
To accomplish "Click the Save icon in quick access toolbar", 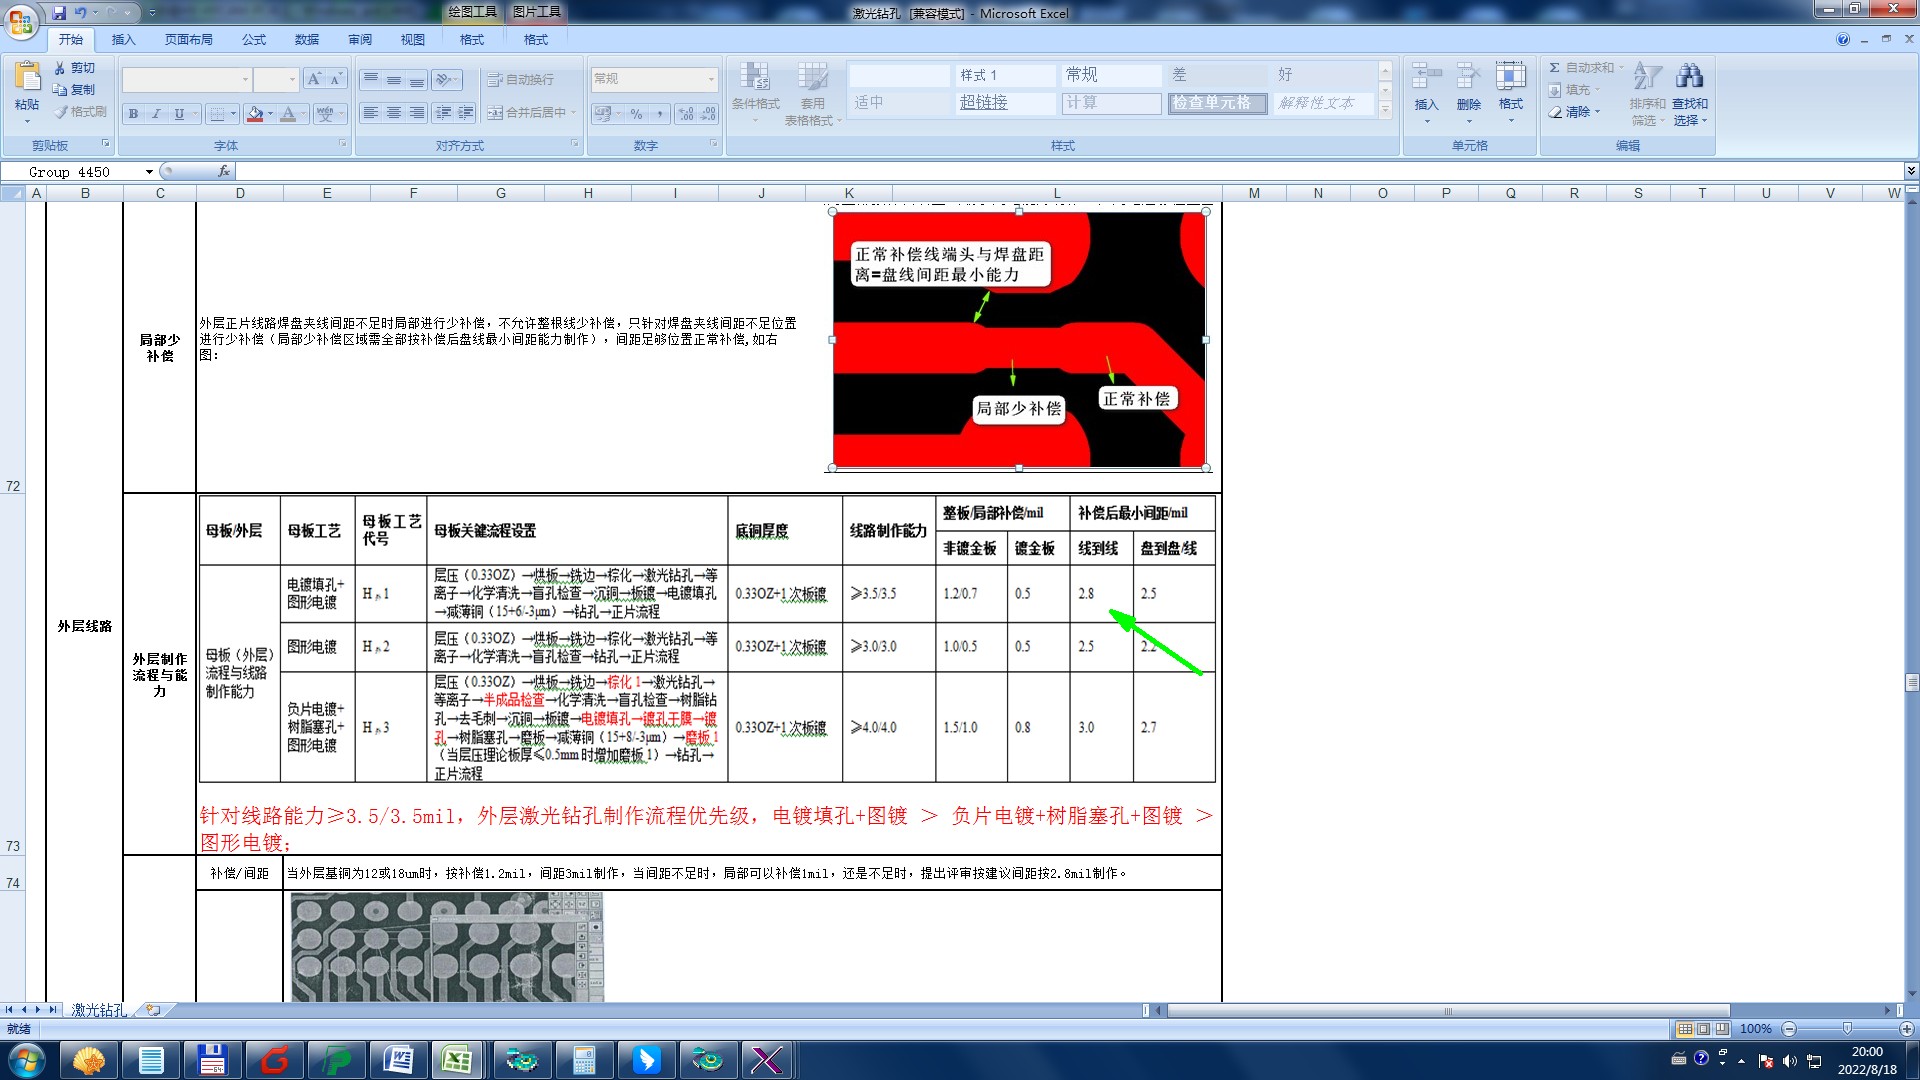I will pyautogui.click(x=59, y=13).
